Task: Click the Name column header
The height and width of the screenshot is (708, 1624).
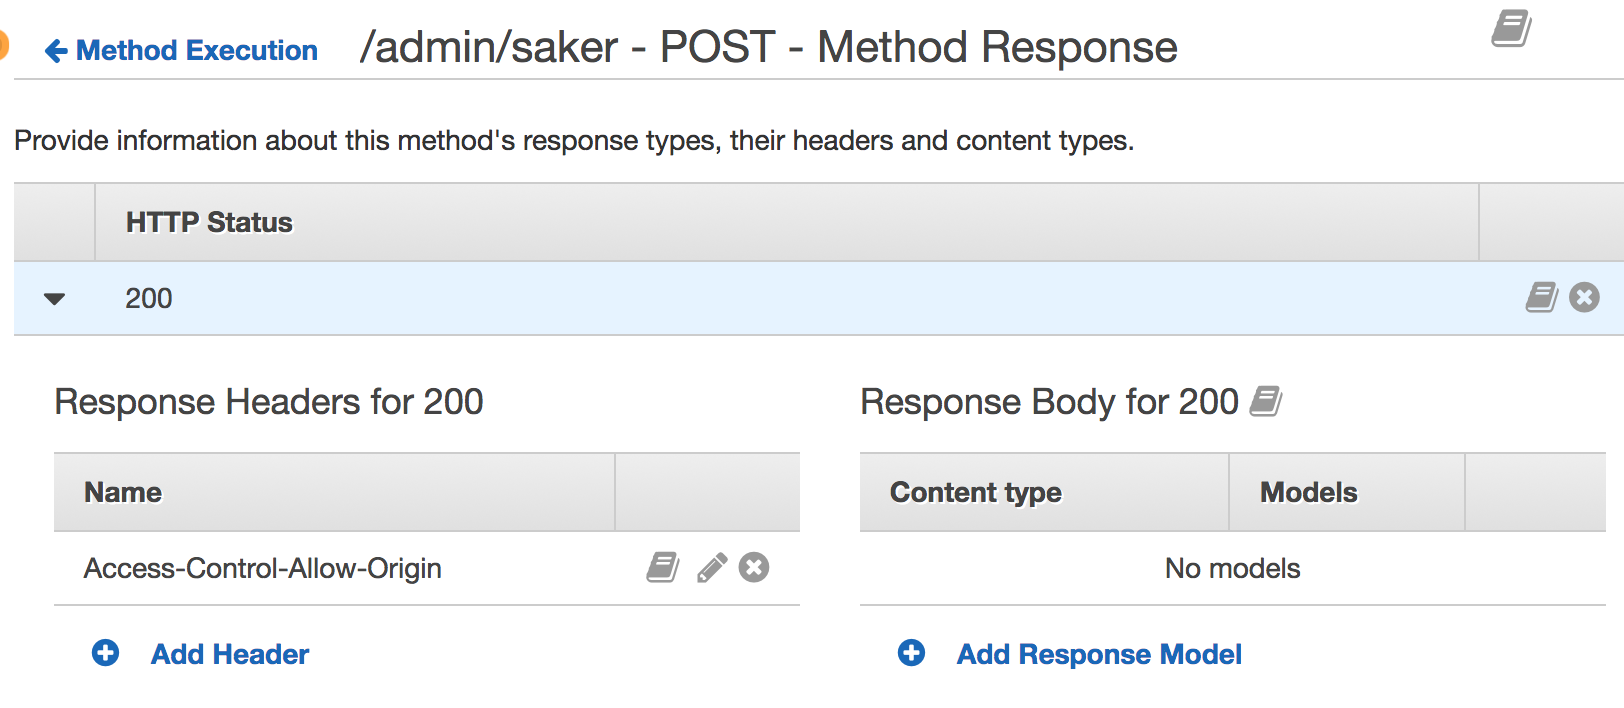Action: [123, 492]
